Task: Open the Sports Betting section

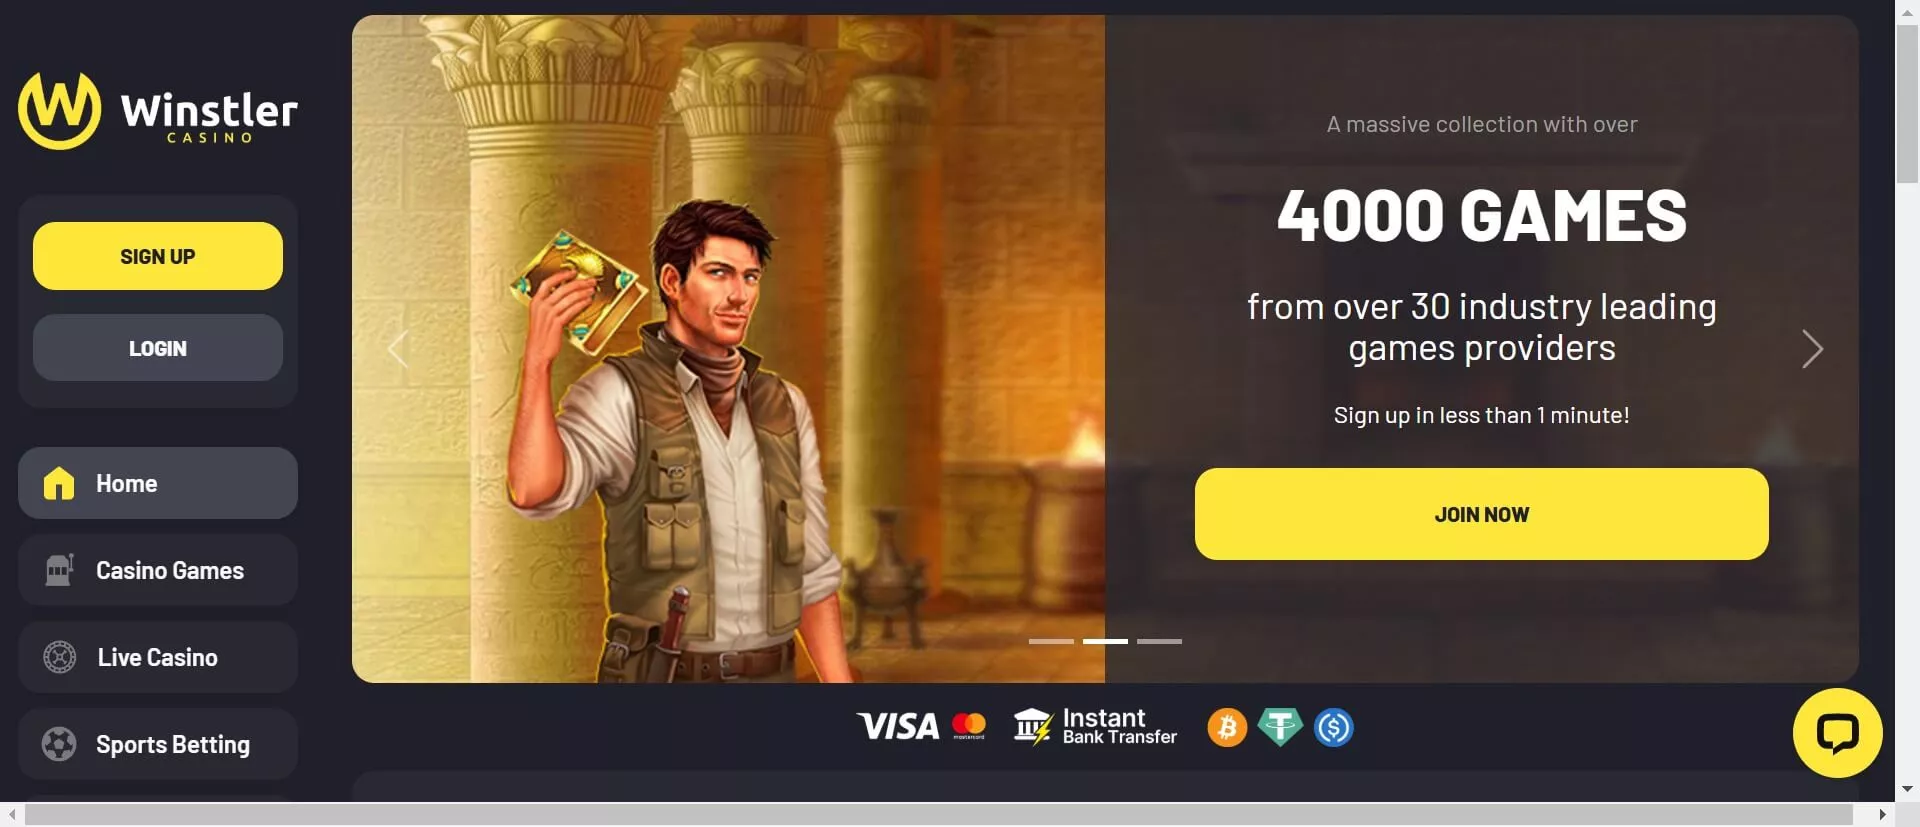Action: 158,744
